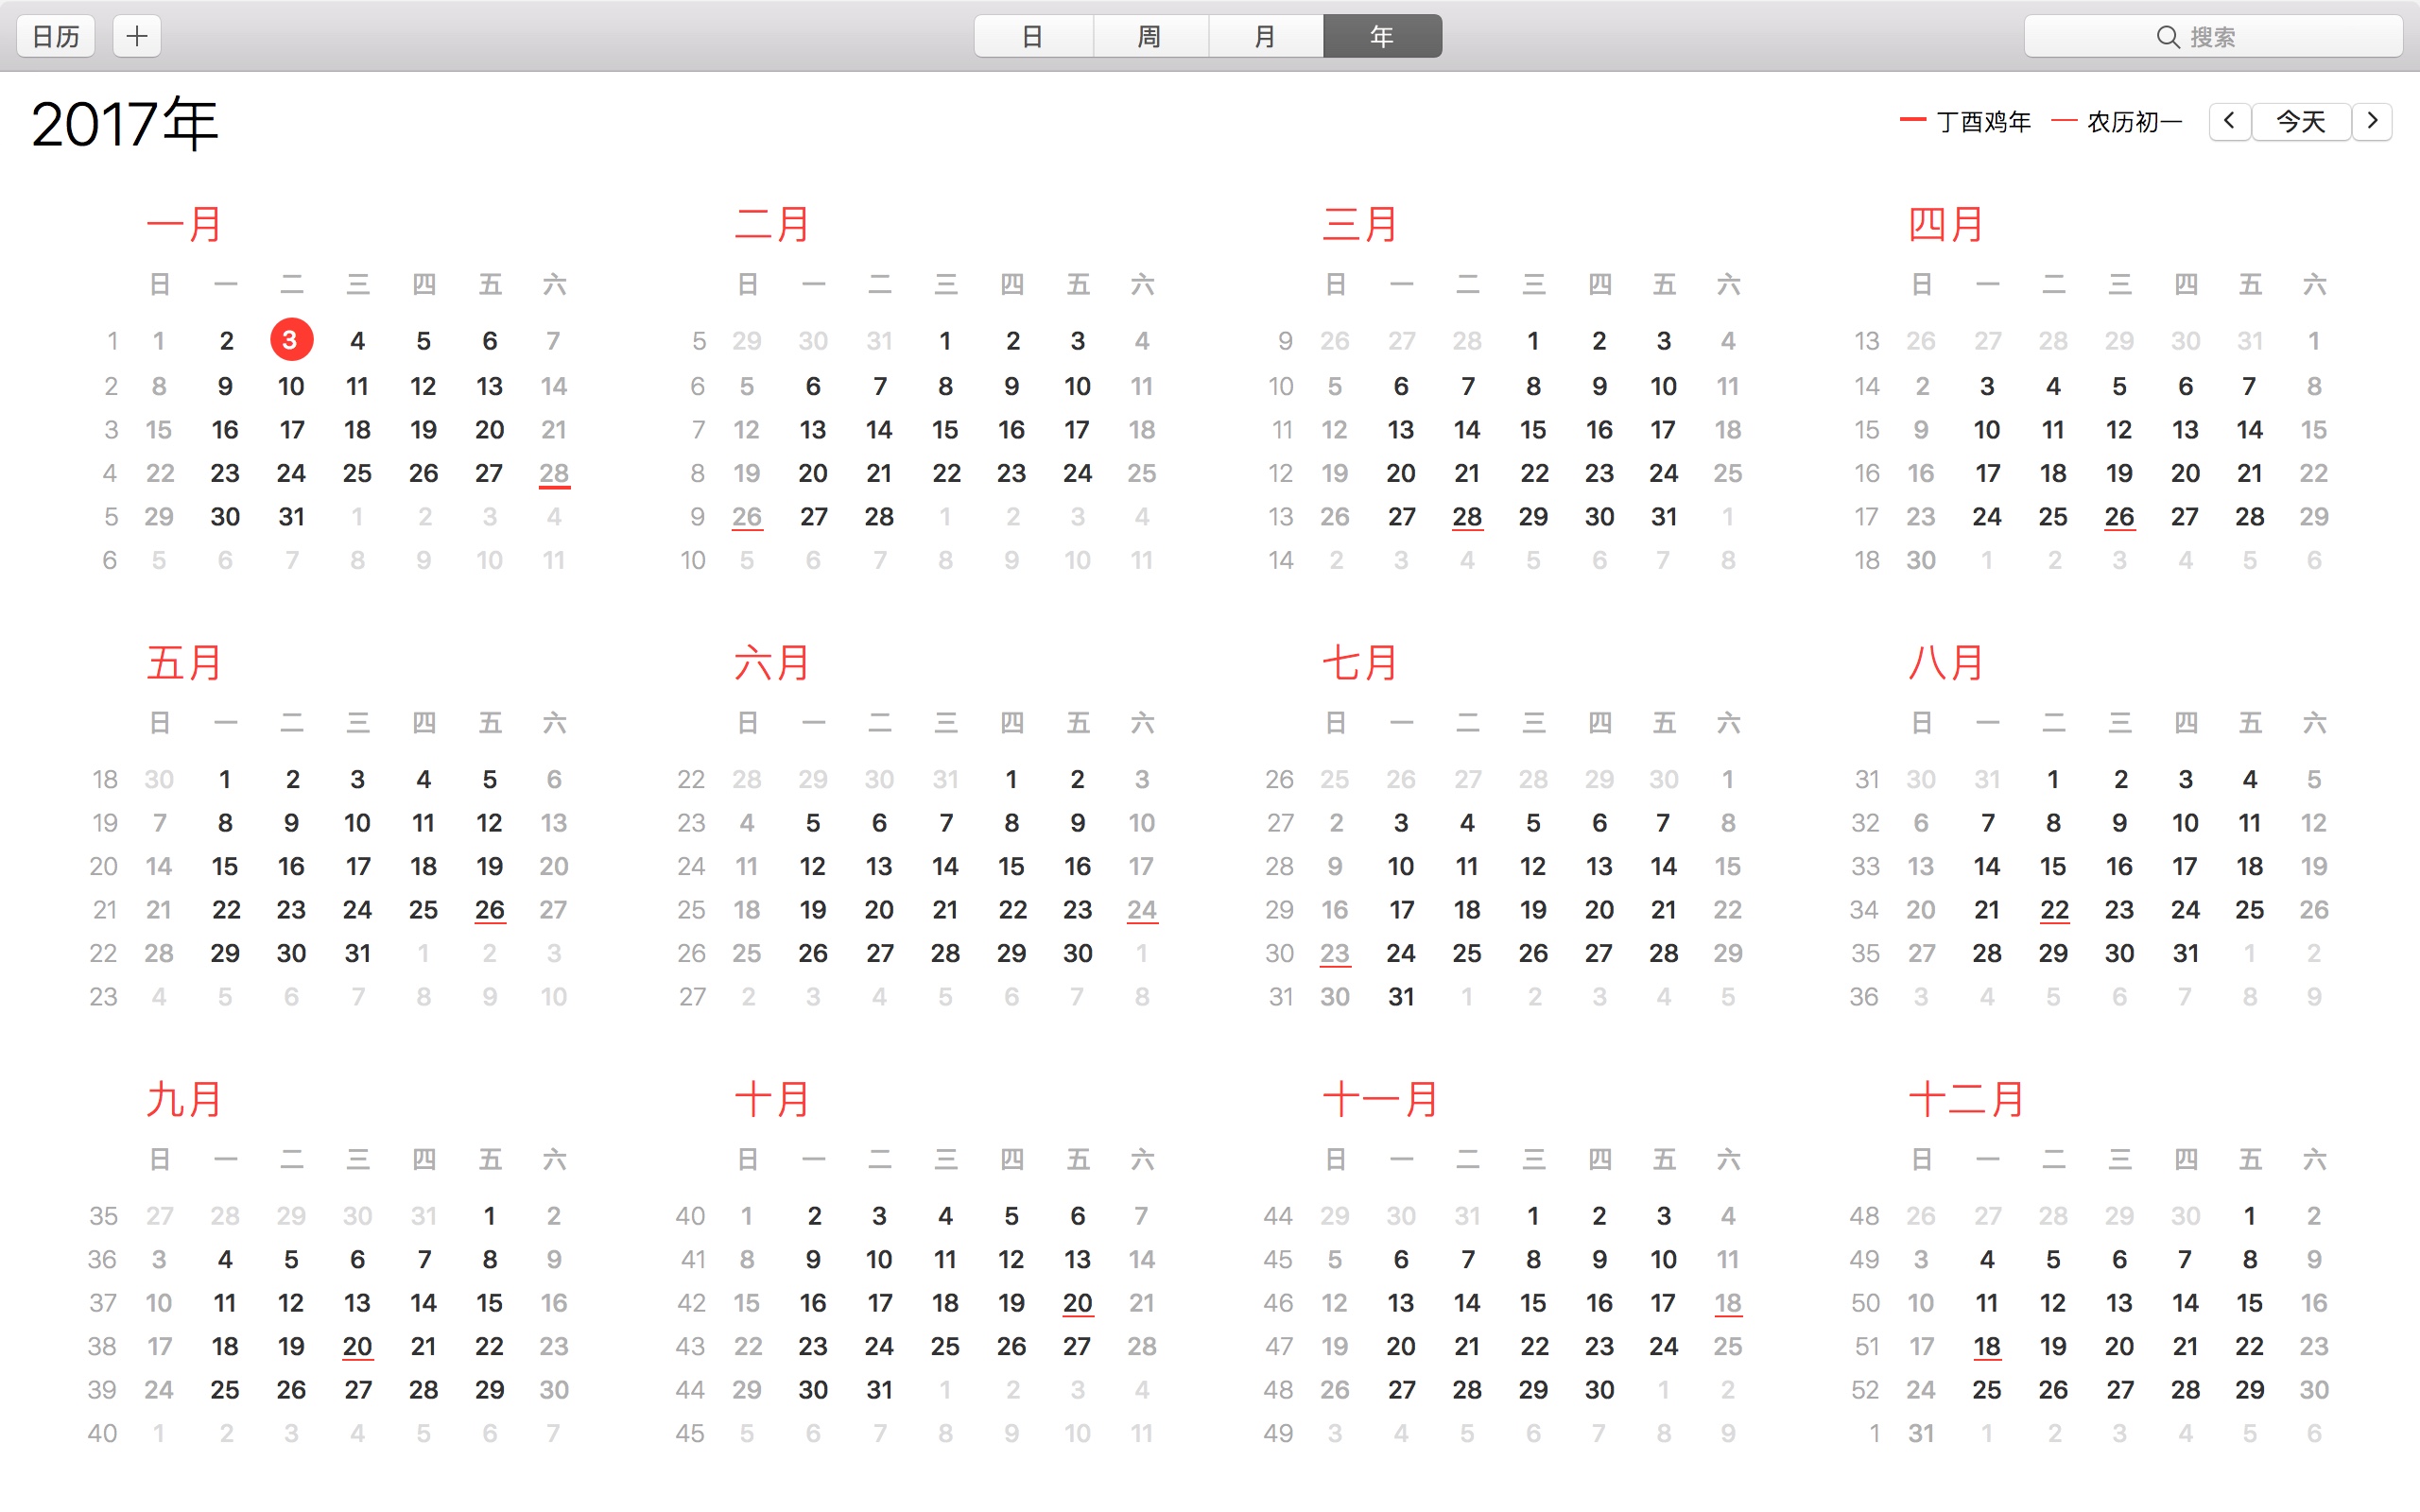Select the 年 year view tab
2420x1512 pixels.
1382,37
